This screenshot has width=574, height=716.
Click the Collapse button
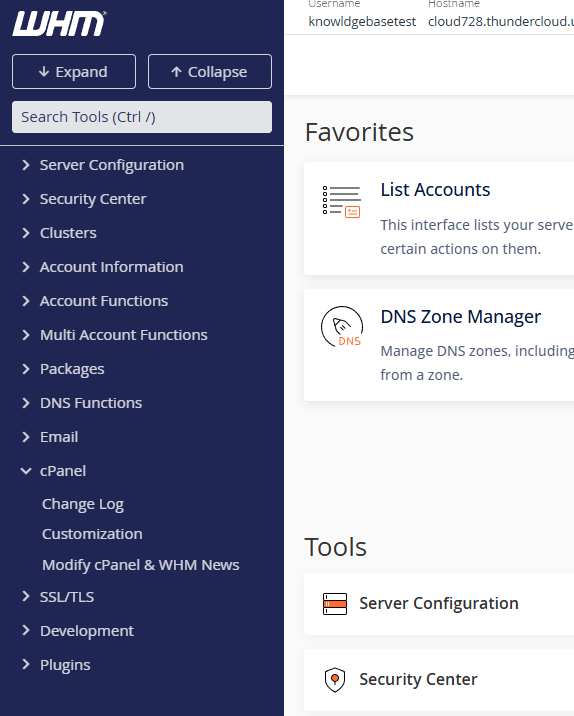point(210,72)
